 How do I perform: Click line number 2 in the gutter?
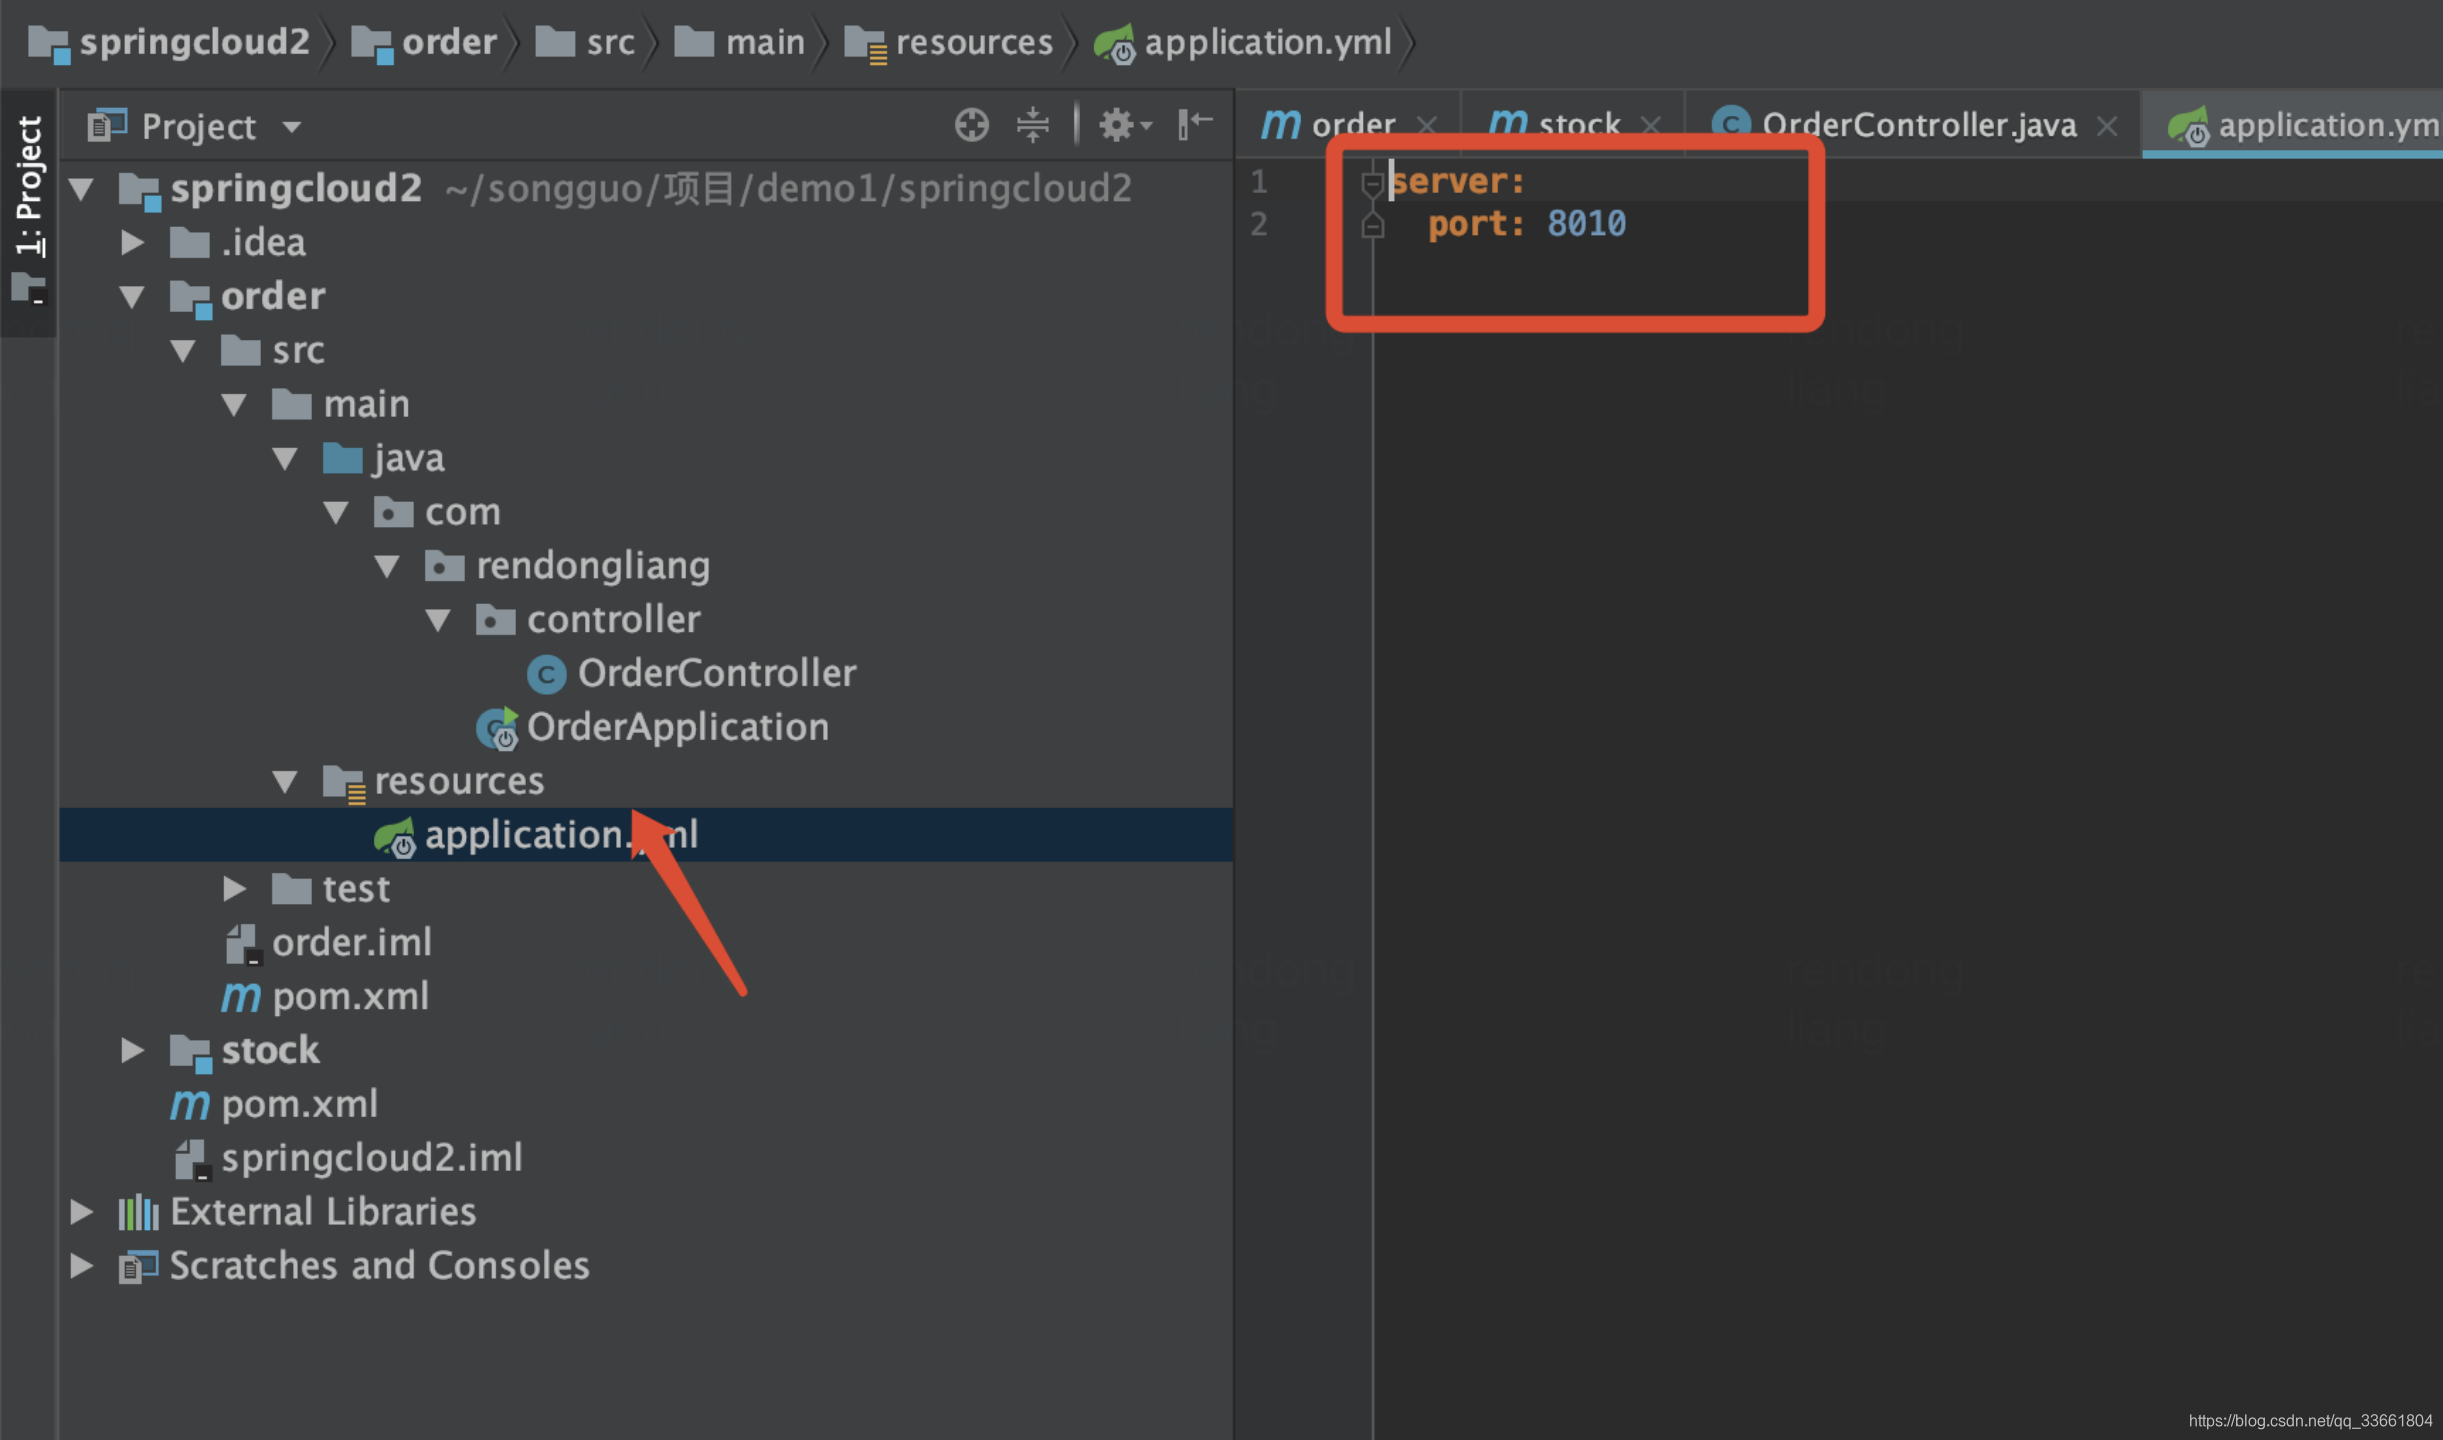tap(1259, 224)
